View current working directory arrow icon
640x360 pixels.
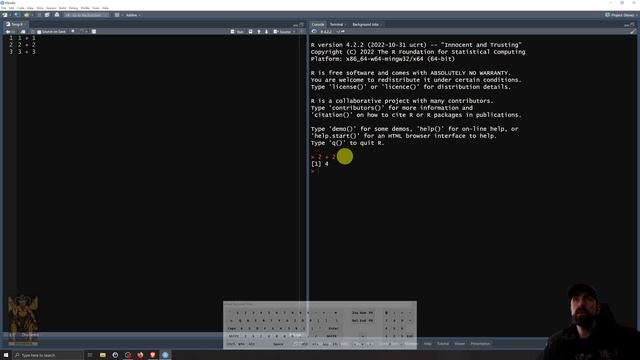click(342, 31)
